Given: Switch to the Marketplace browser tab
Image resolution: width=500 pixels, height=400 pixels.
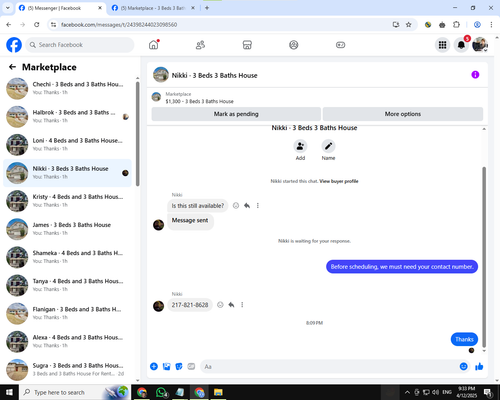Looking at the screenshot, I should (153, 8).
